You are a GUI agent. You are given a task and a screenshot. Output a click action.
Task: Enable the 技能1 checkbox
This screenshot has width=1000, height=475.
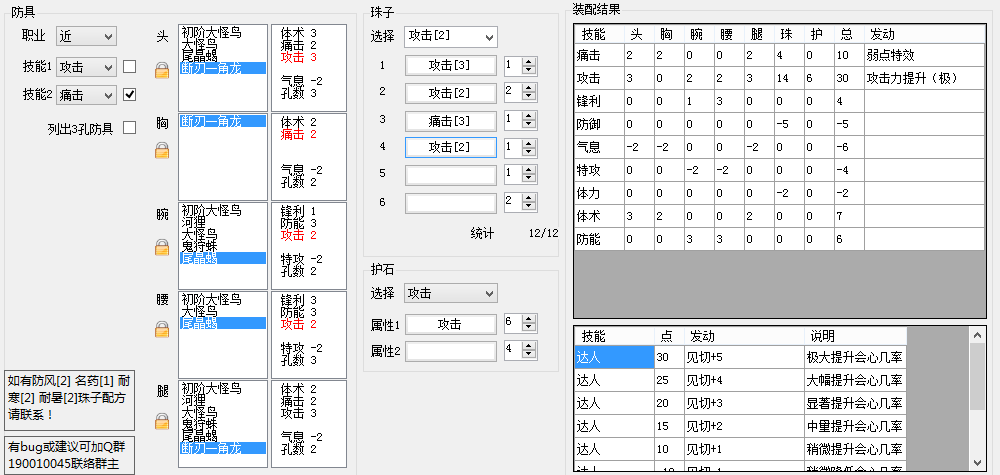pyautogui.click(x=129, y=67)
